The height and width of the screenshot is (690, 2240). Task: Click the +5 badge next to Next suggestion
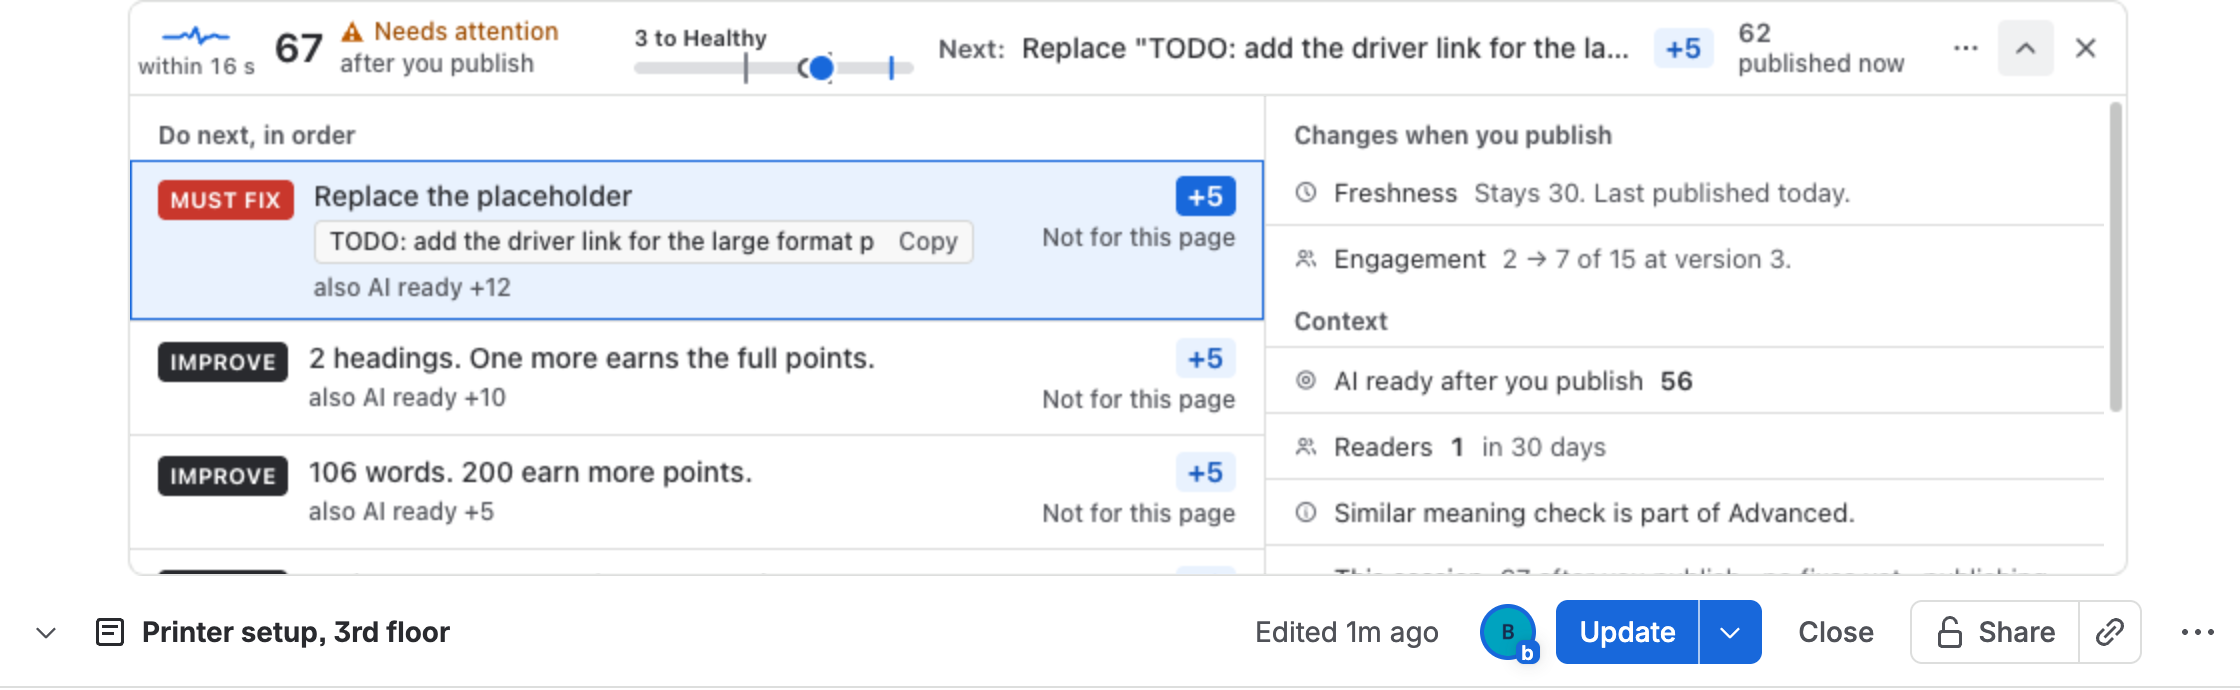1683,48
